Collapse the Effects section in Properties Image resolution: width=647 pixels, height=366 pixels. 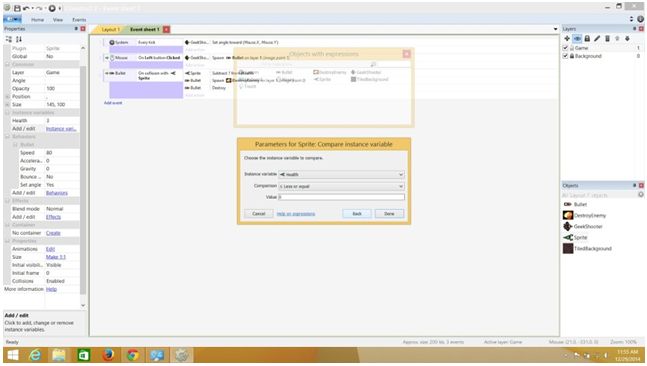pos(7,201)
